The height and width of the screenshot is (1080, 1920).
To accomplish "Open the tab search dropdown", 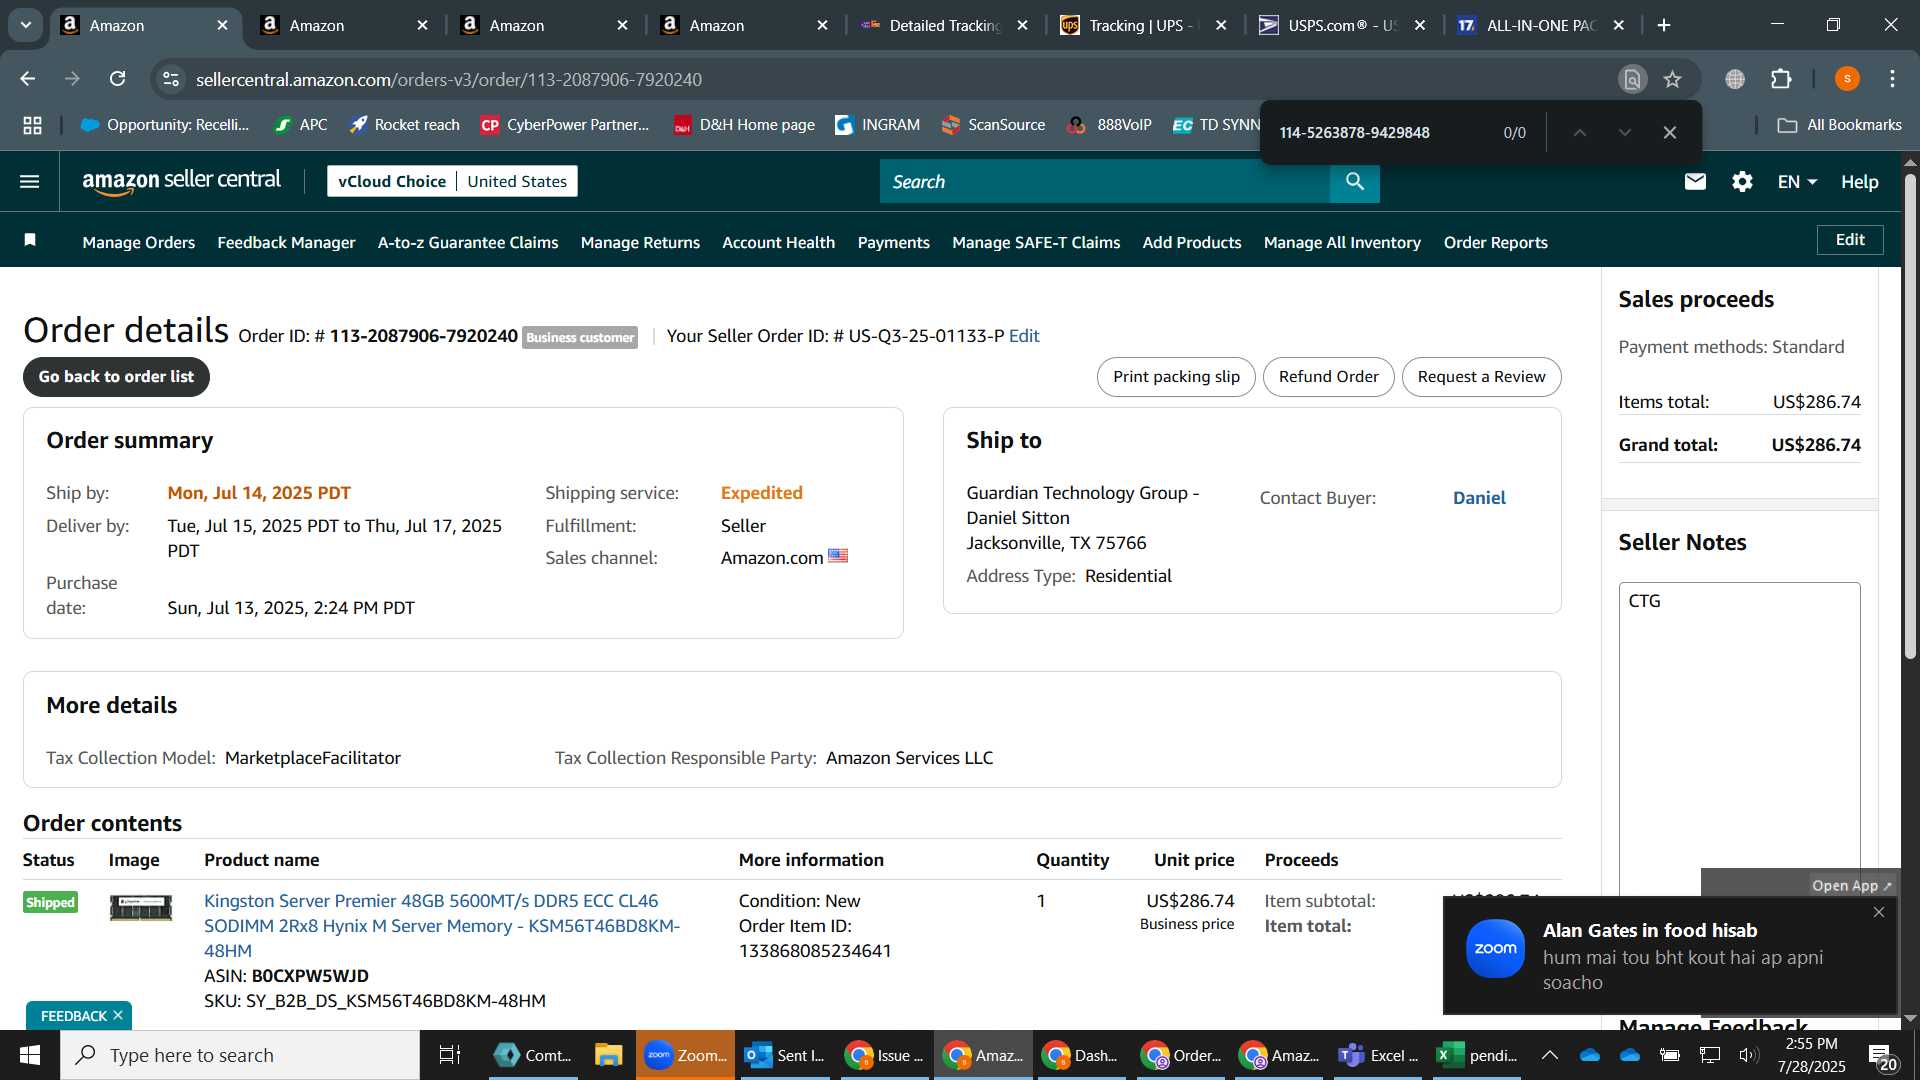I will pos(26,25).
